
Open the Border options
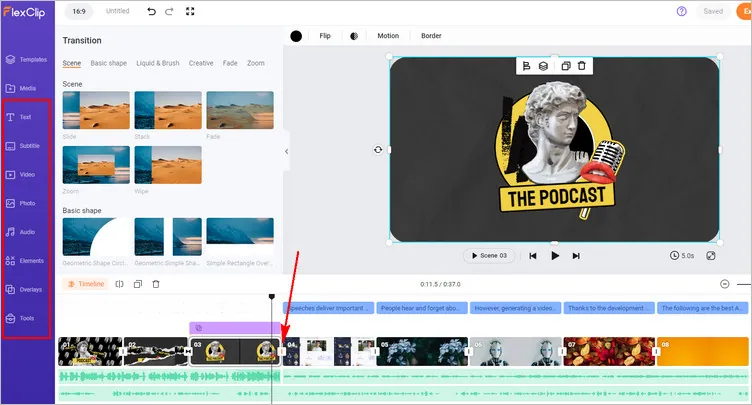click(x=431, y=36)
